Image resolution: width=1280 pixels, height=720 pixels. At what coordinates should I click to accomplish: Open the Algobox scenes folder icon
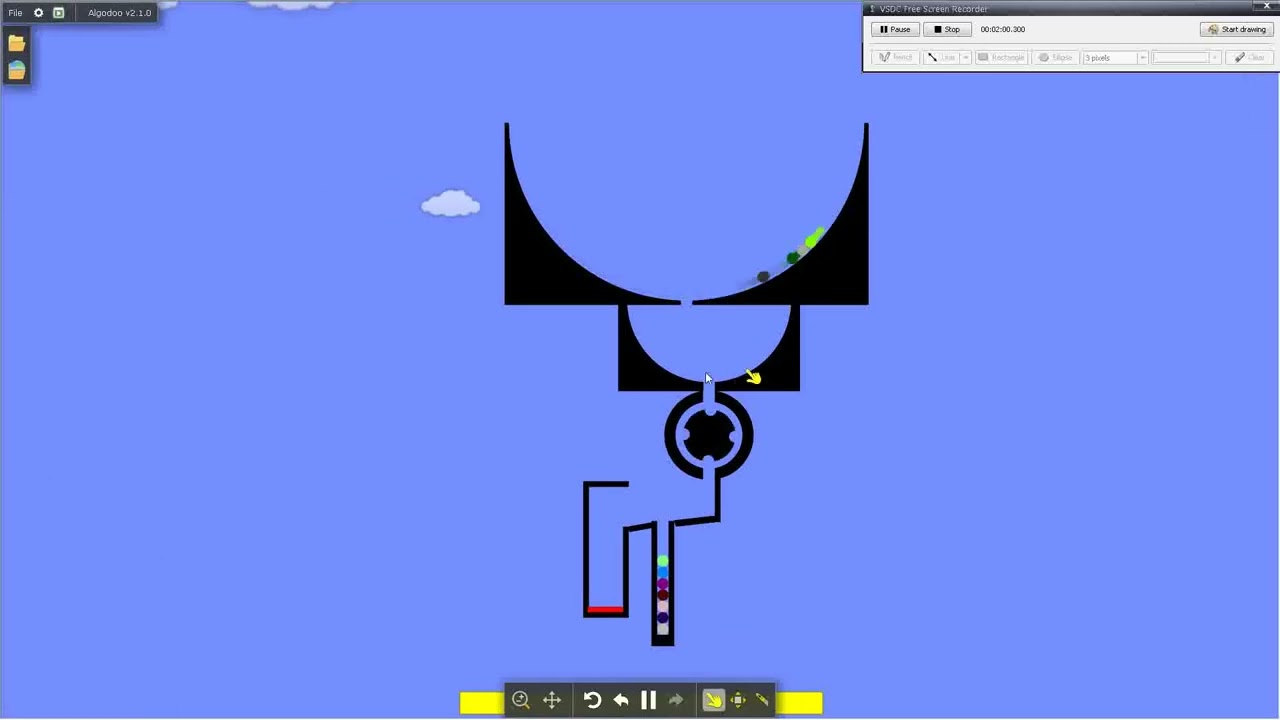(16, 70)
